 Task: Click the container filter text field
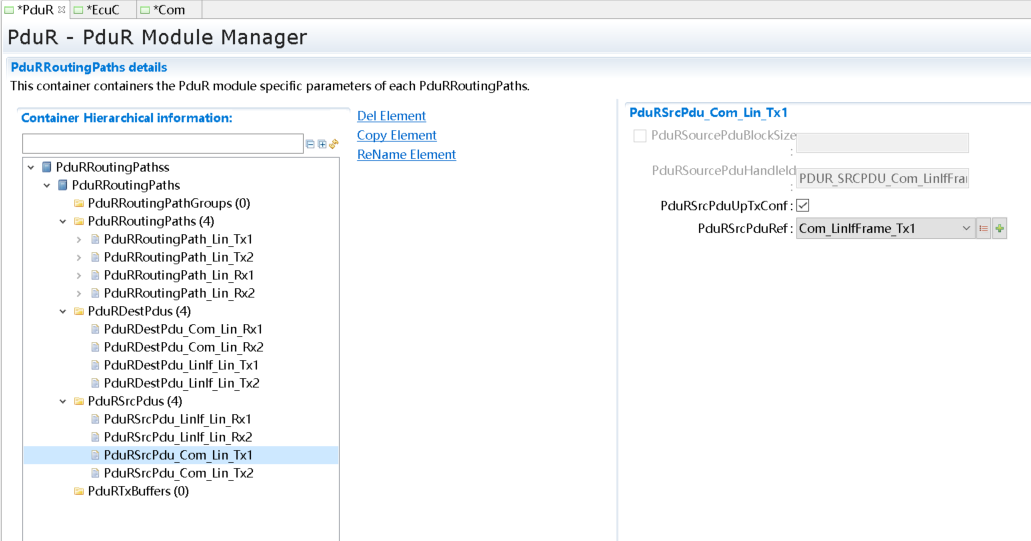click(x=162, y=144)
